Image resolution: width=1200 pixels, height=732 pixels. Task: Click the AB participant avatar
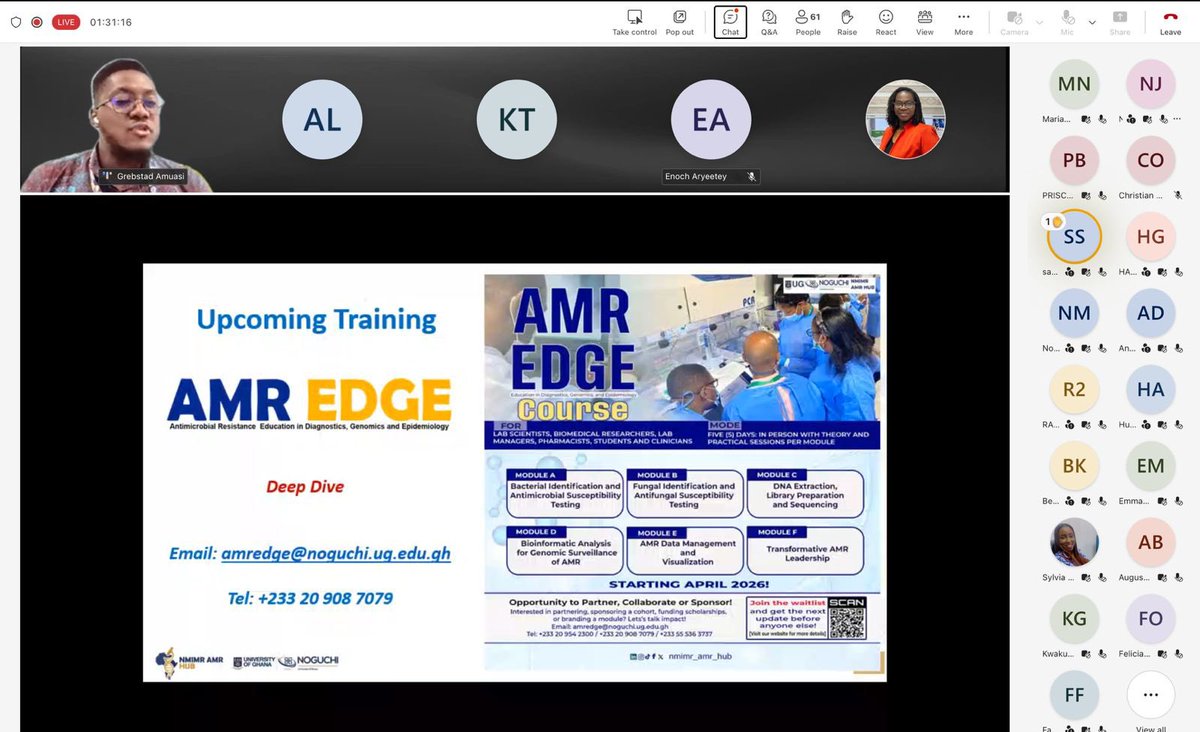coord(1151,542)
